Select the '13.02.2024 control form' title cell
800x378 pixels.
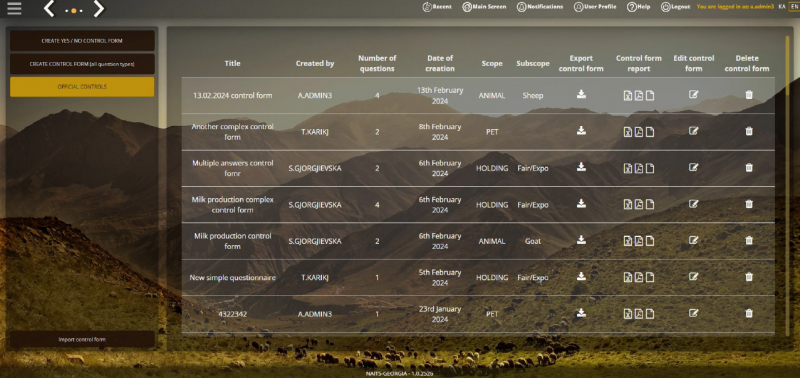[233, 95]
